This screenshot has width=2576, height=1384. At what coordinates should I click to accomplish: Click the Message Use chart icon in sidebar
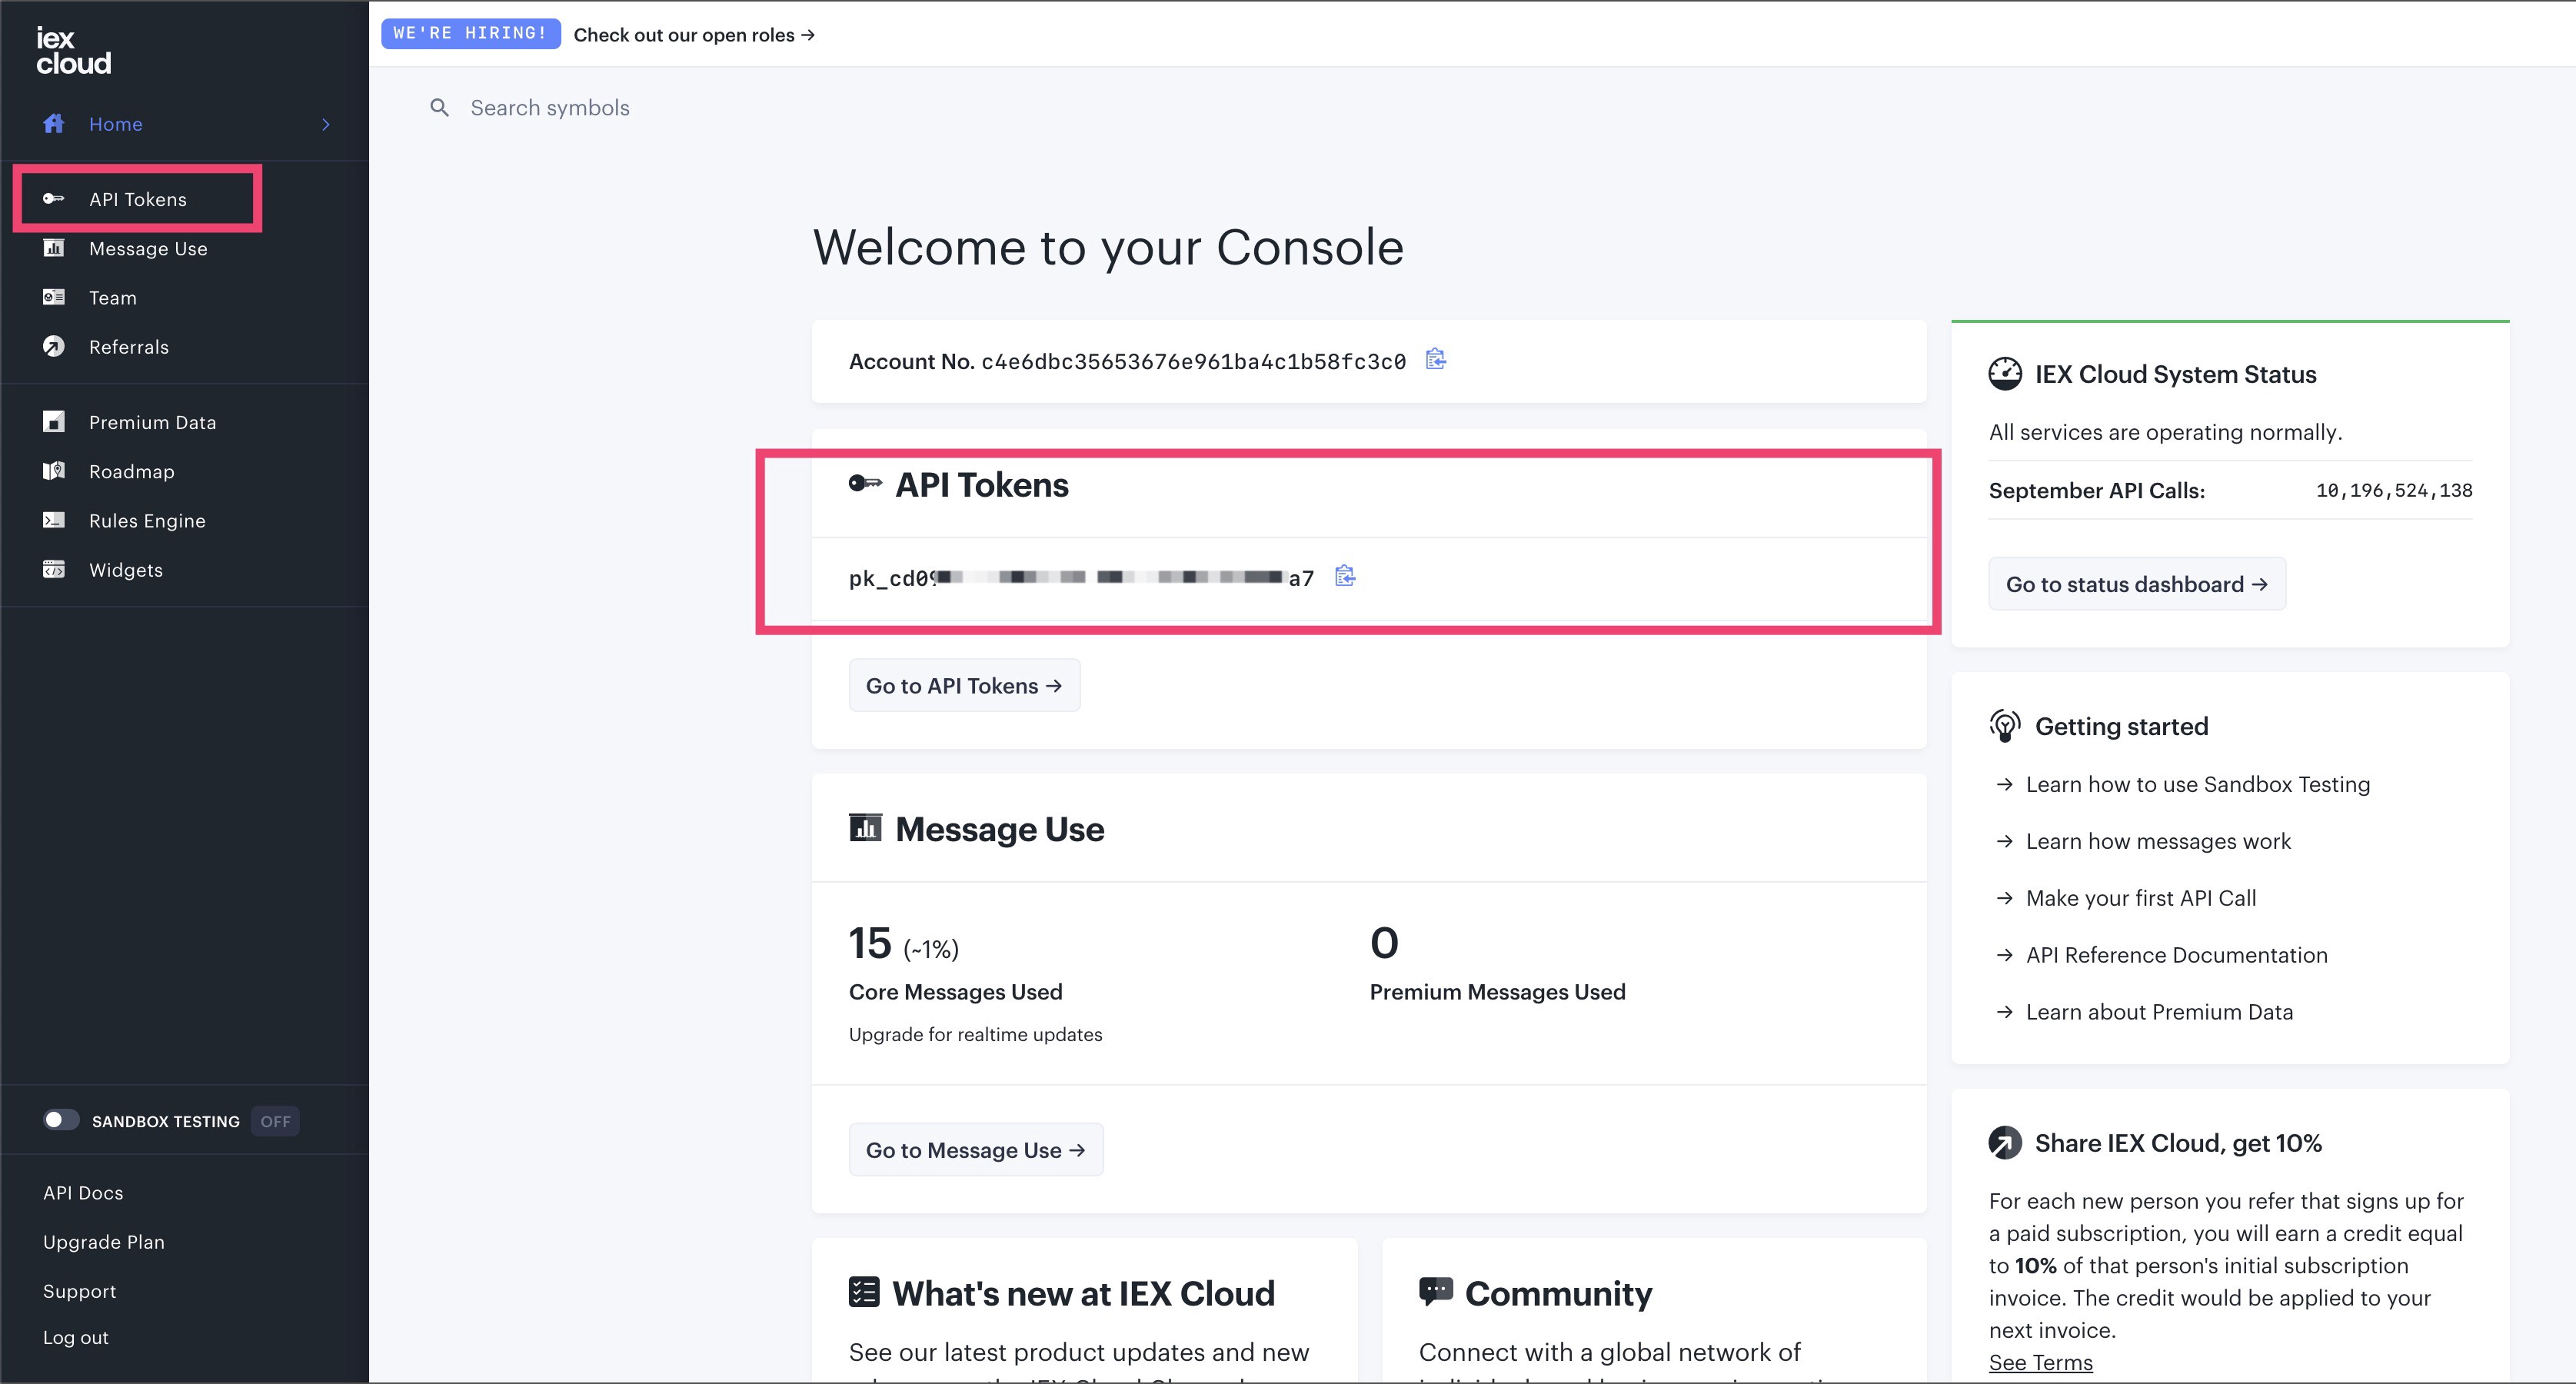(x=54, y=248)
